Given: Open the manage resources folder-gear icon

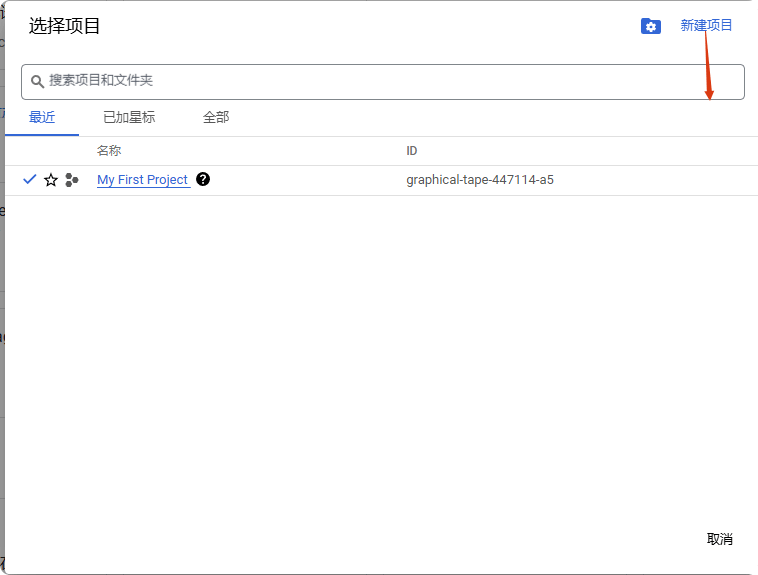Looking at the screenshot, I should tap(651, 26).
